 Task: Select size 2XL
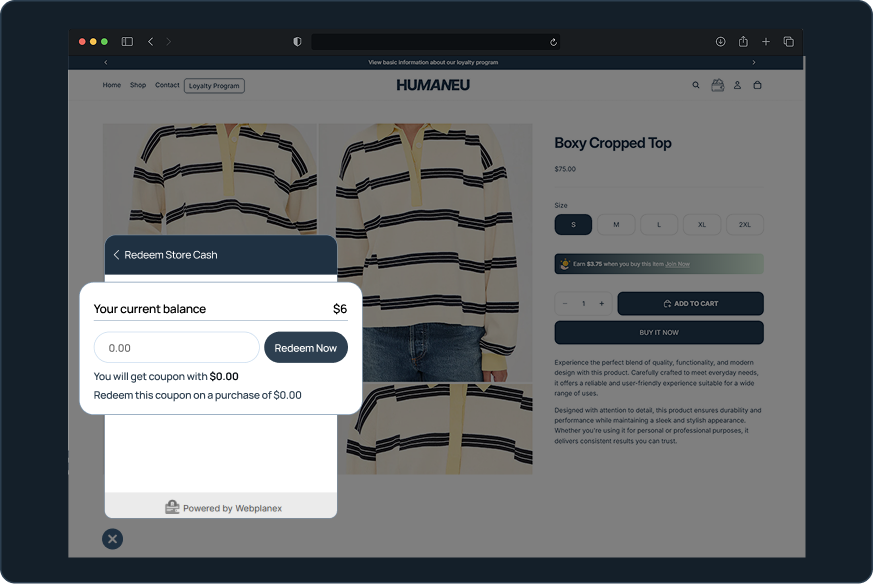coord(745,225)
